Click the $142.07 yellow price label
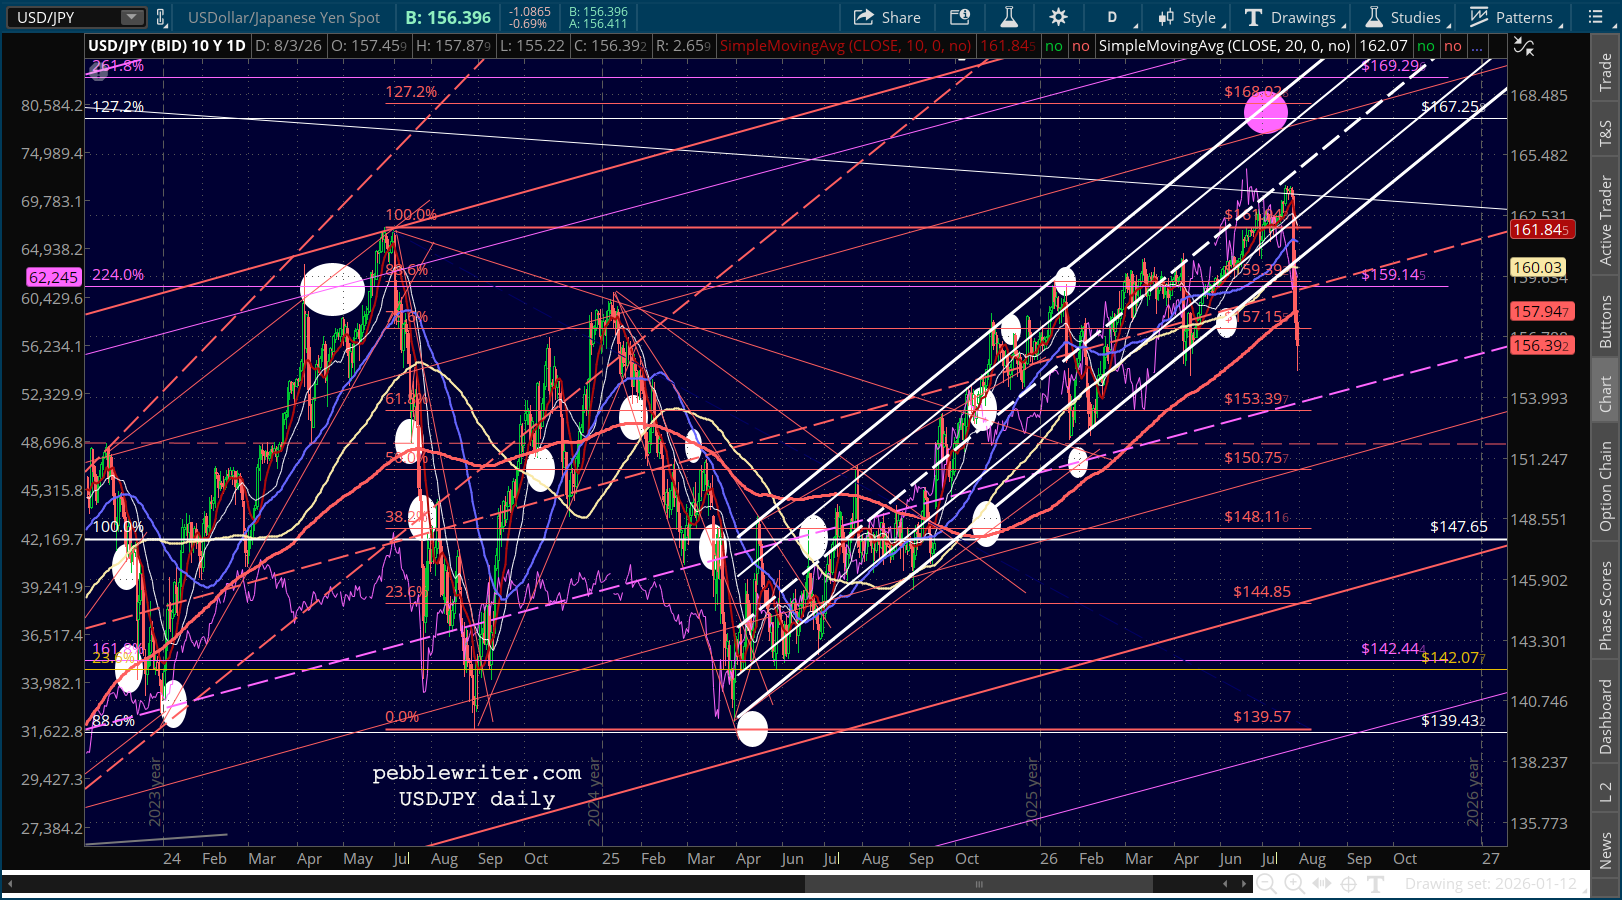The image size is (1622, 900). coord(1453,657)
